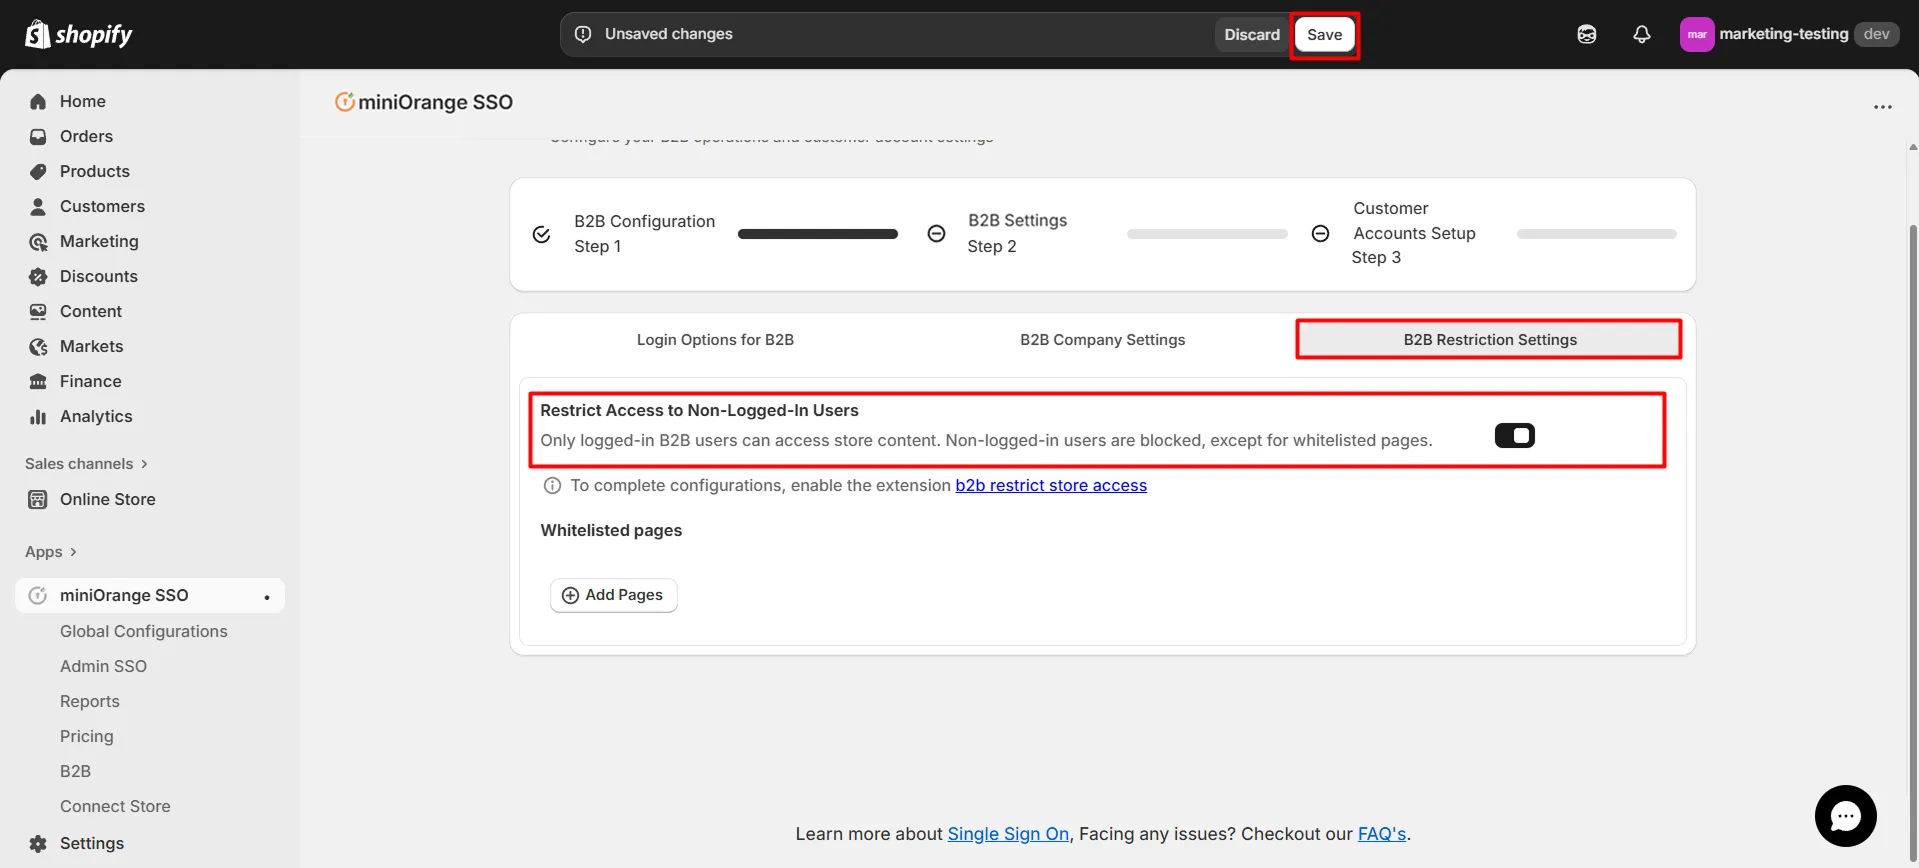
Task: Click the Settings gear icon
Action: [x=38, y=844]
